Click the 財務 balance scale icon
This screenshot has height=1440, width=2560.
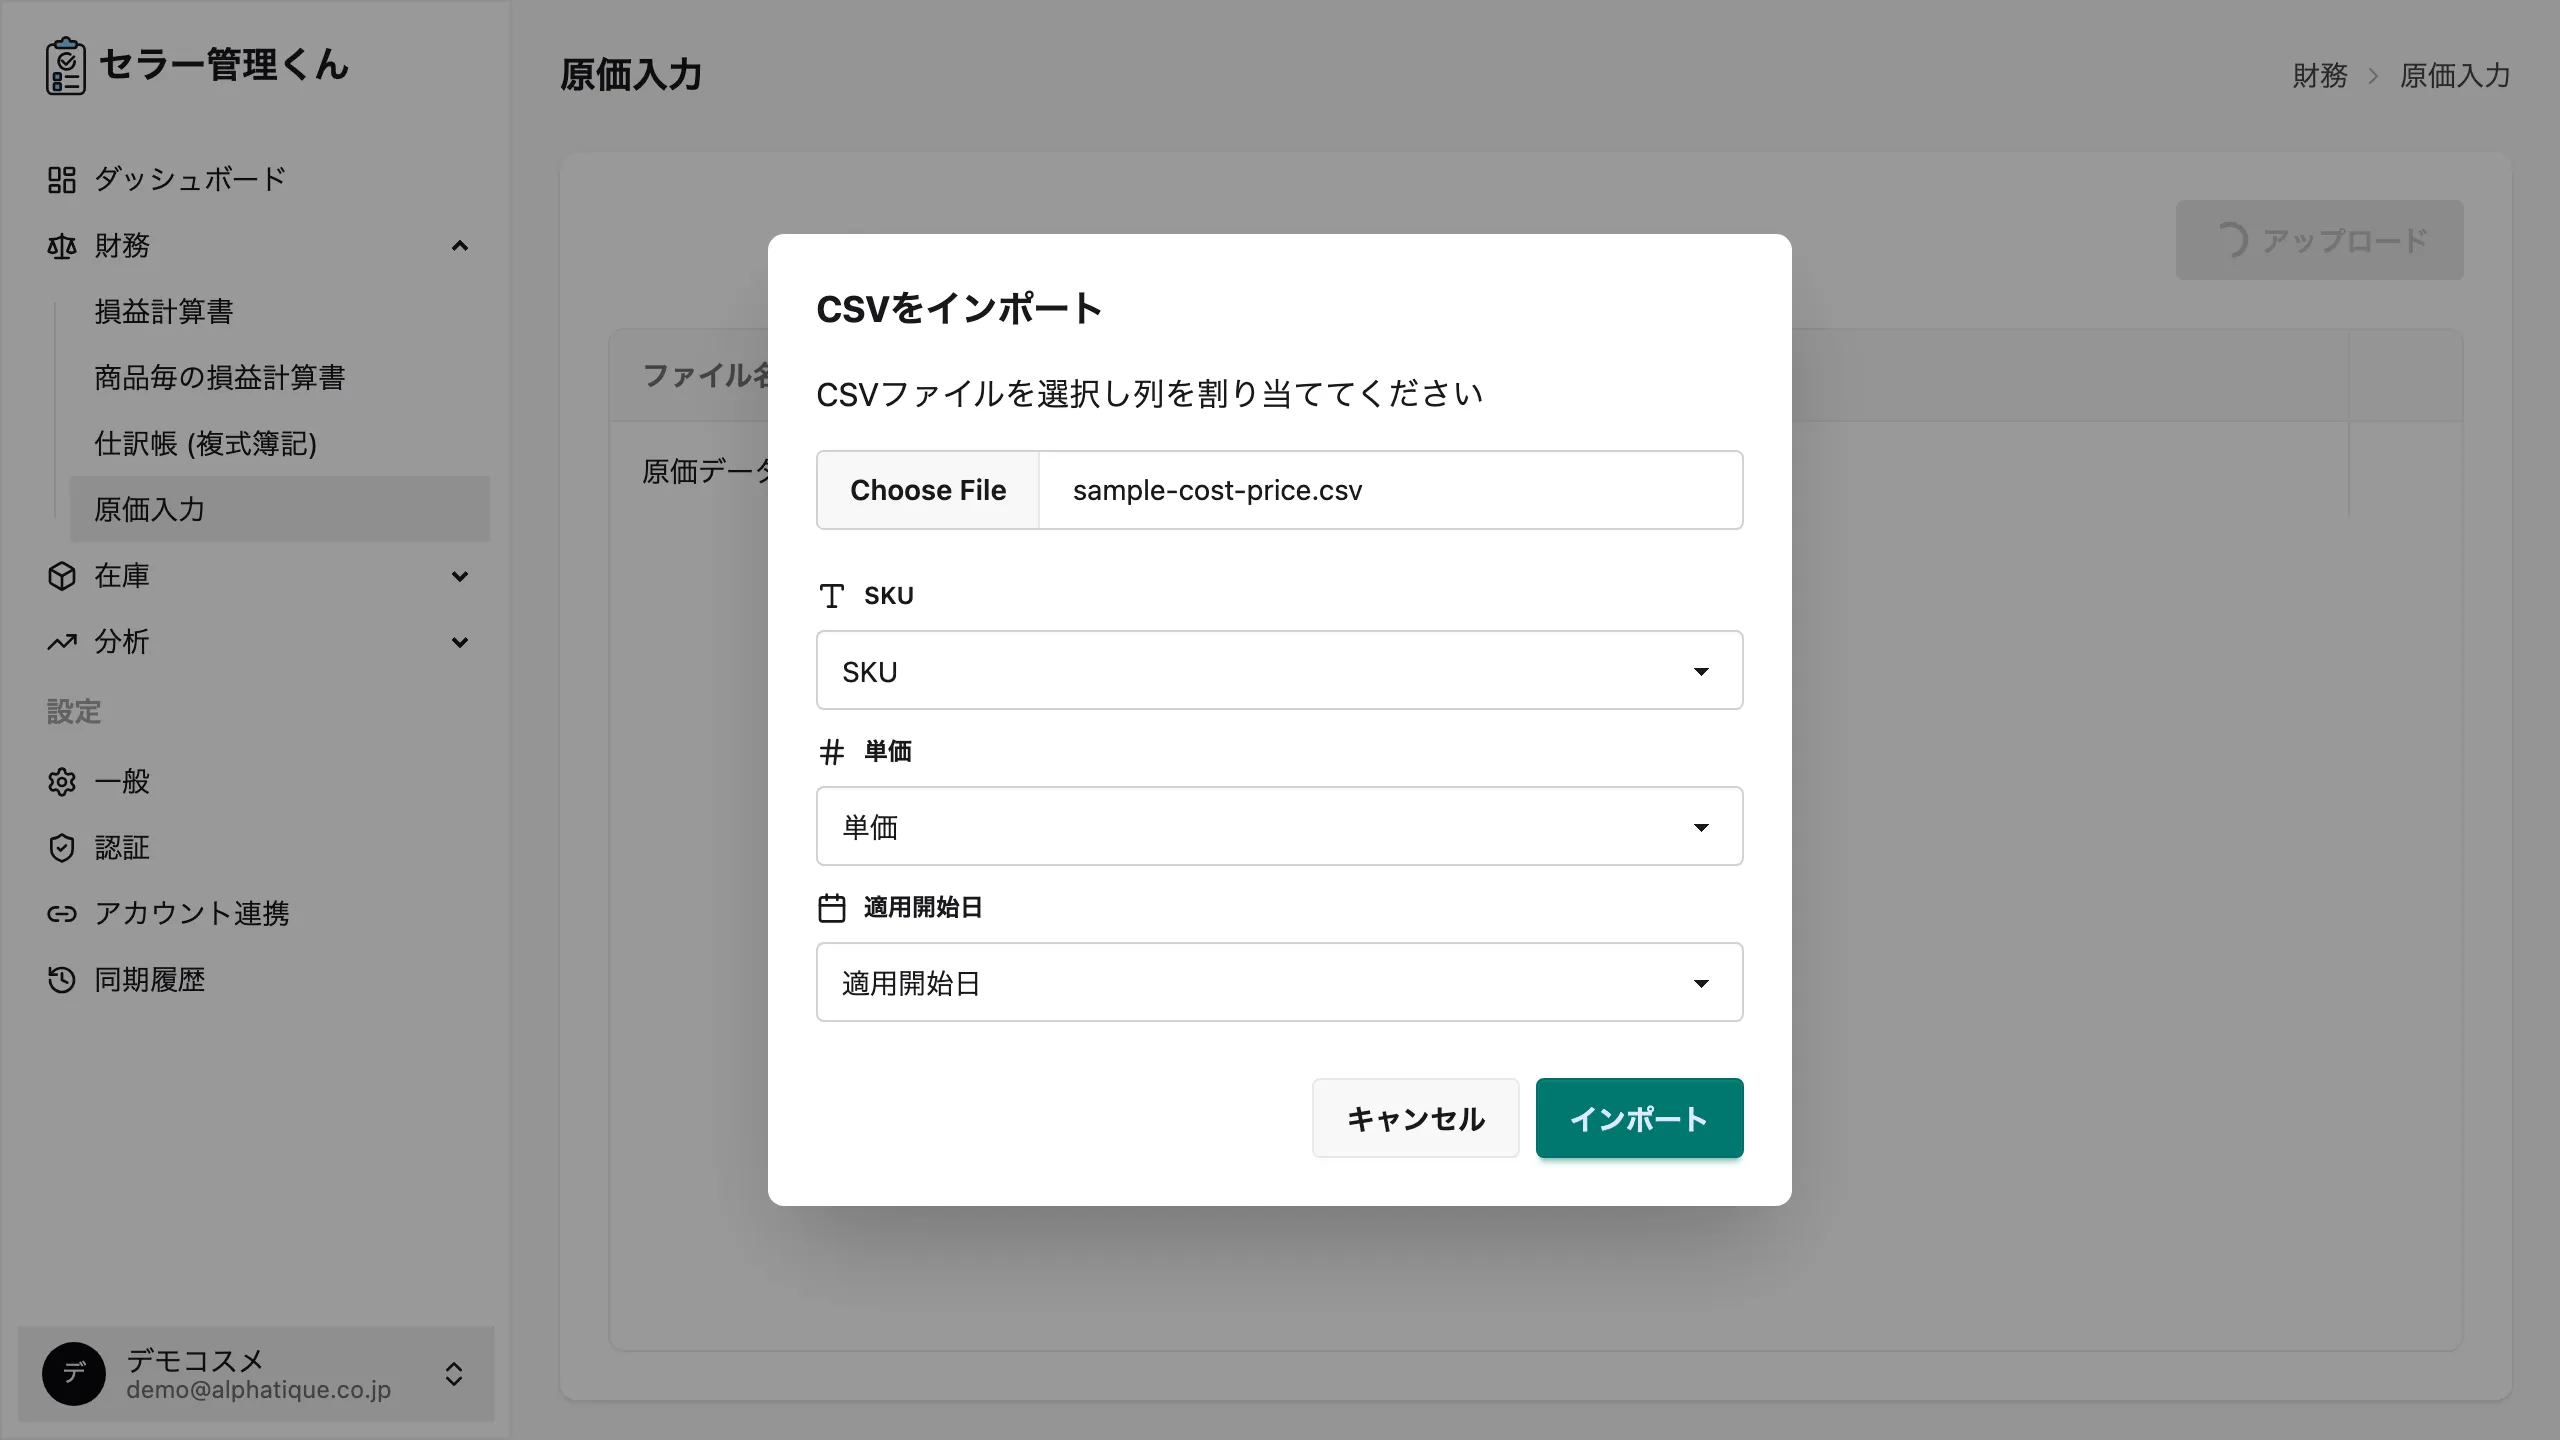point(62,246)
